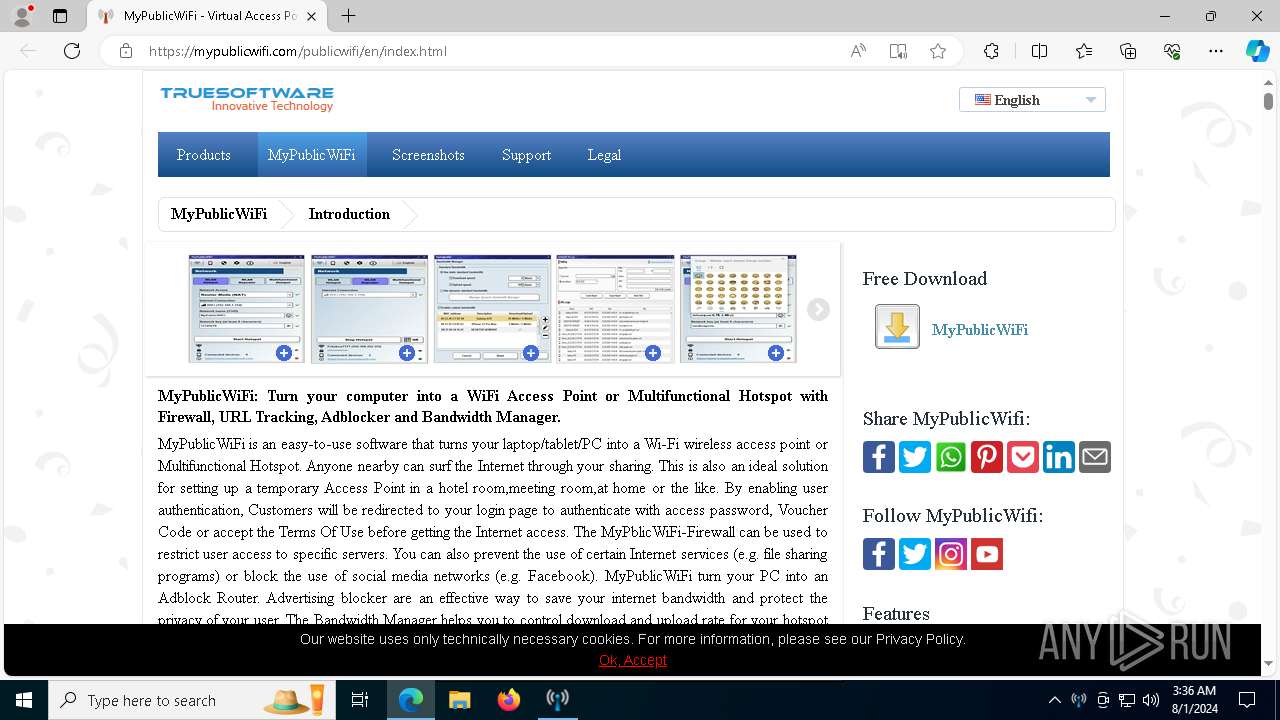Image resolution: width=1280 pixels, height=720 pixels.
Task: Share on Facebook under Share MyPublicWifi
Action: tap(879, 457)
